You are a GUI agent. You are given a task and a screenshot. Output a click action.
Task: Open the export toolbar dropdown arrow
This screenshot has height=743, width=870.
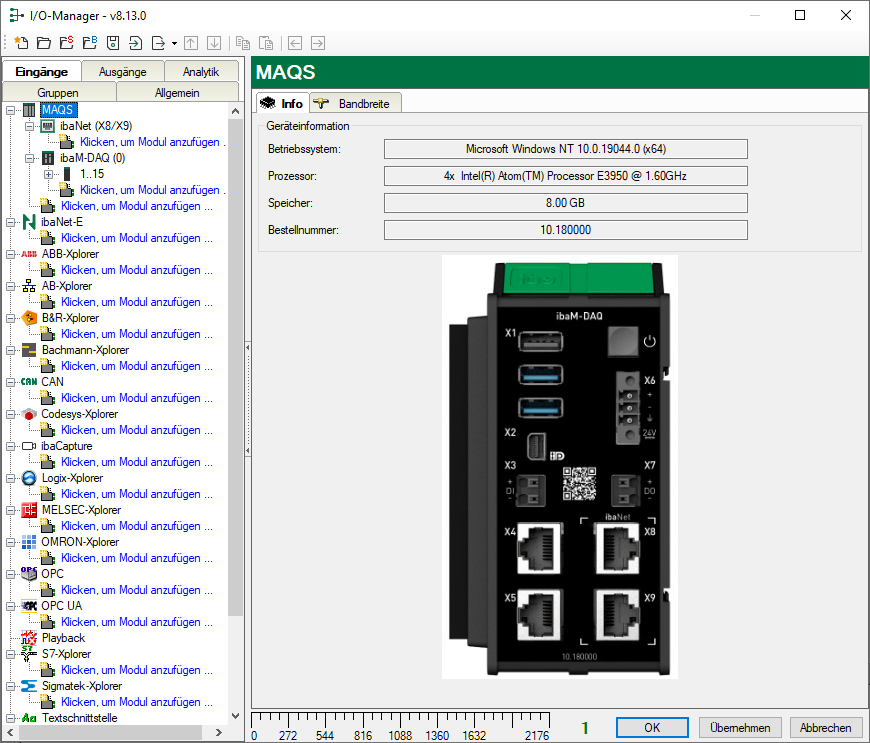(x=174, y=43)
